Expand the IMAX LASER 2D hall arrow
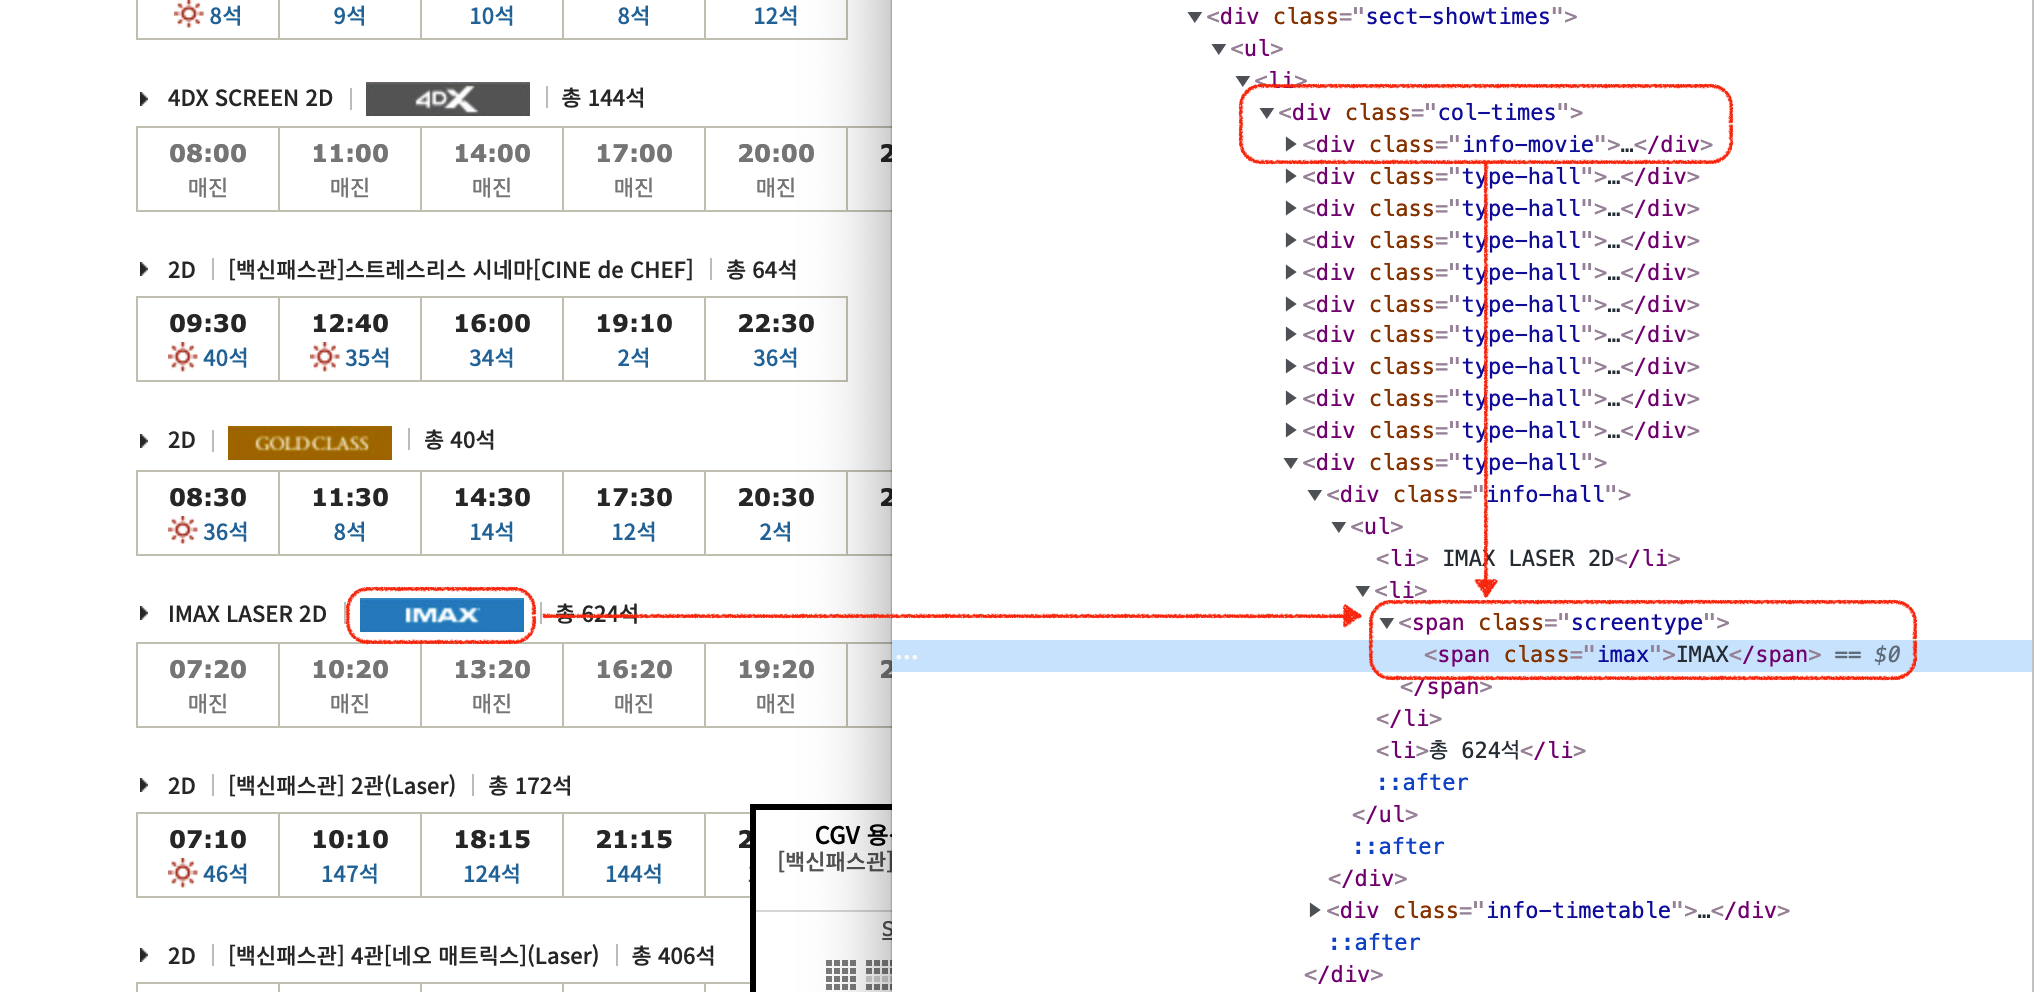This screenshot has height=992, width=2034. click(x=144, y=614)
